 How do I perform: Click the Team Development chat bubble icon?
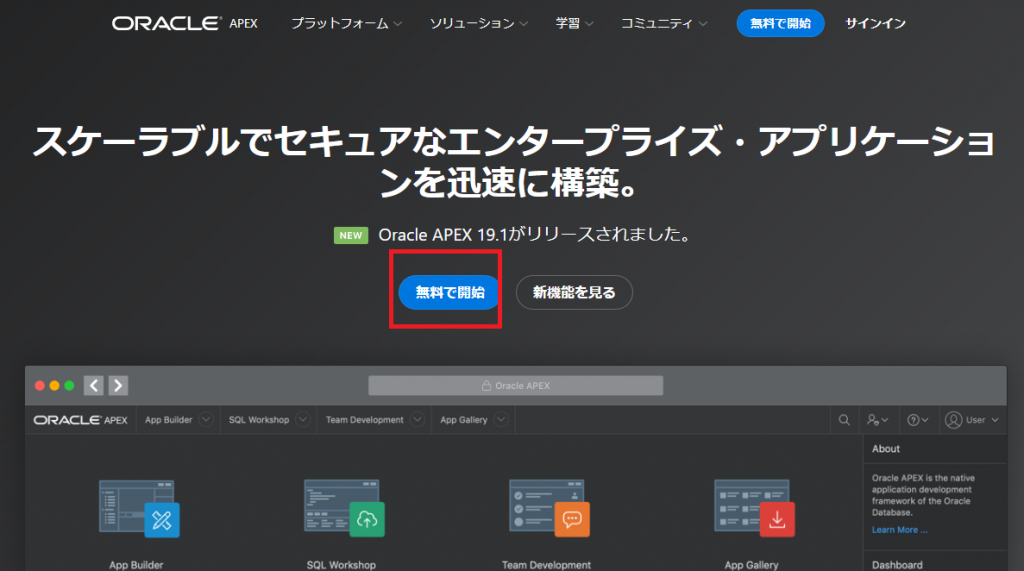(x=572, y=519)
